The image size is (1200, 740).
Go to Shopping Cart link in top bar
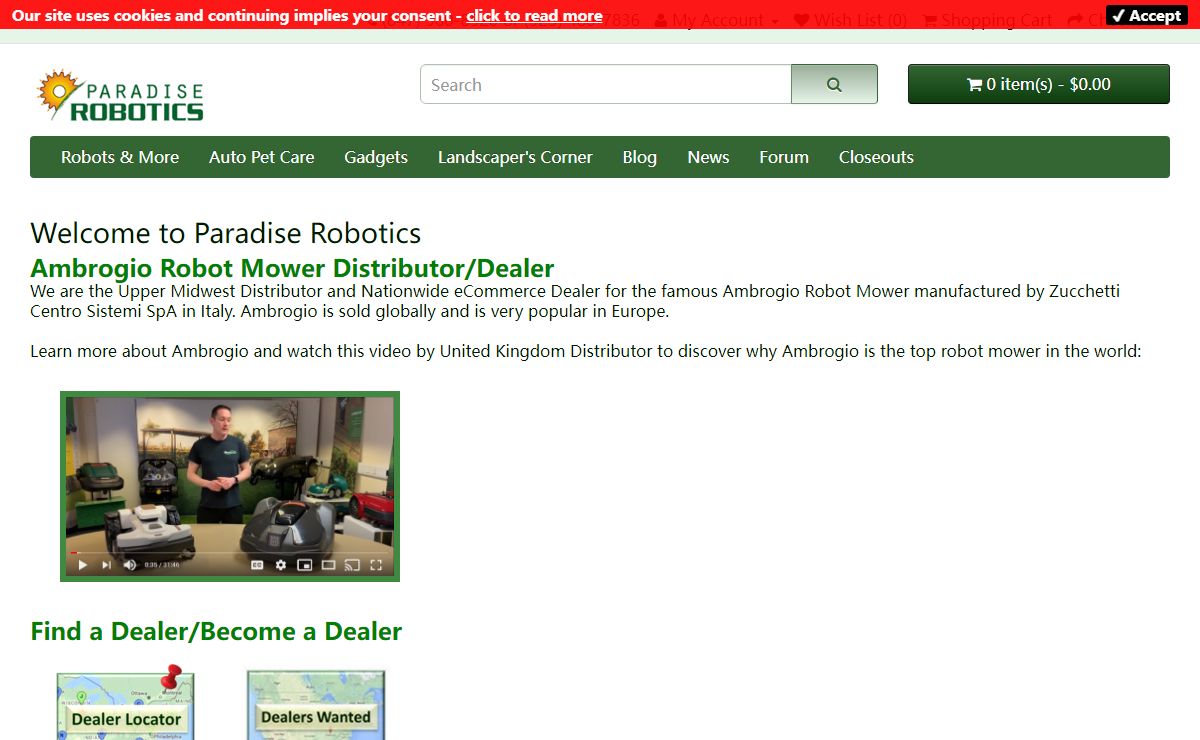click(987, 20)
